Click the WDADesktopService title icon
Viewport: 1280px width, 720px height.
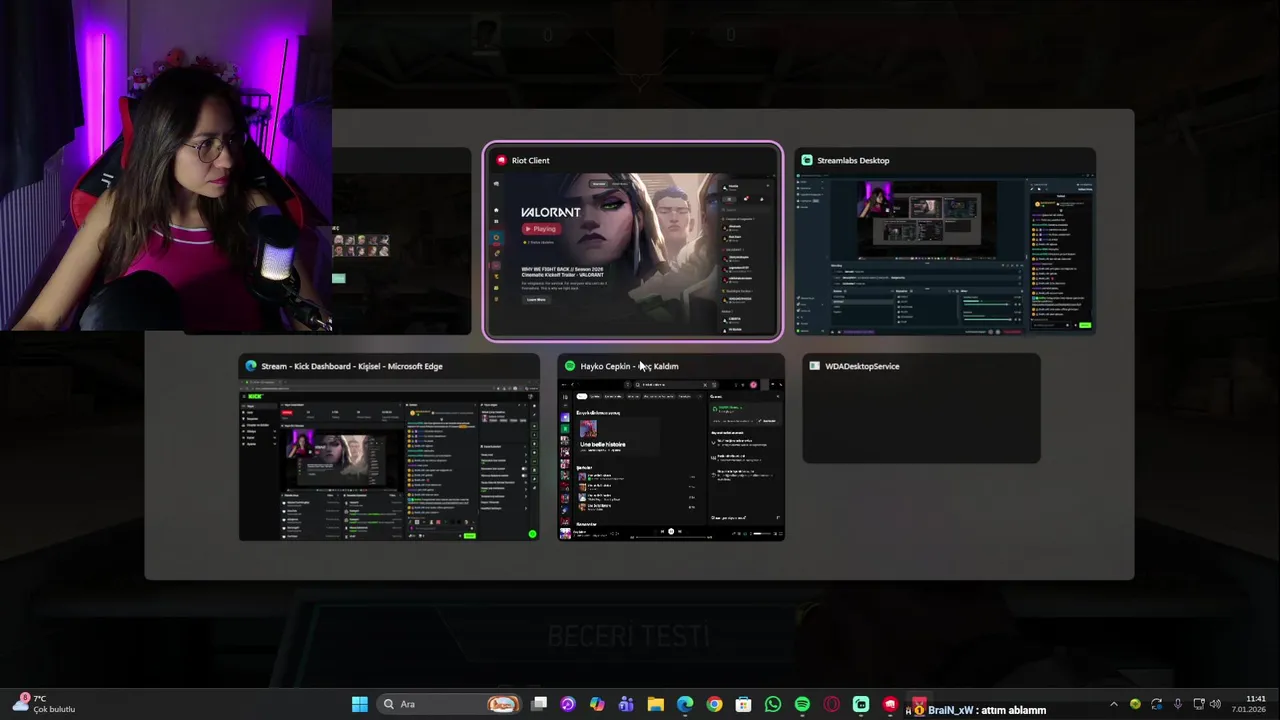point(814,366)
